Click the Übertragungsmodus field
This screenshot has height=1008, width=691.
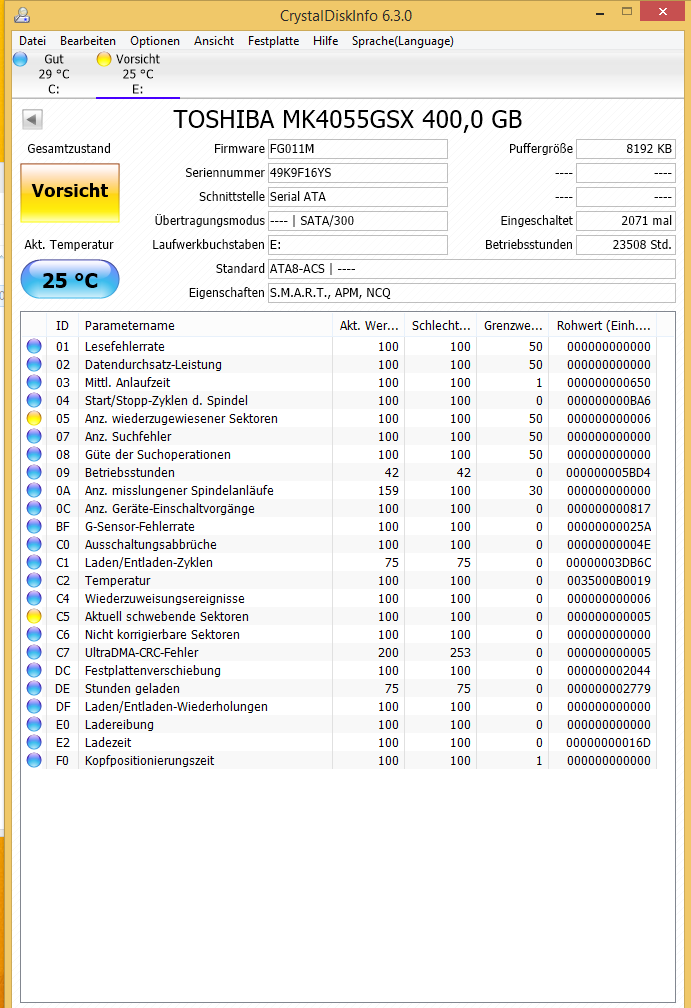click(x=358, y=220)
